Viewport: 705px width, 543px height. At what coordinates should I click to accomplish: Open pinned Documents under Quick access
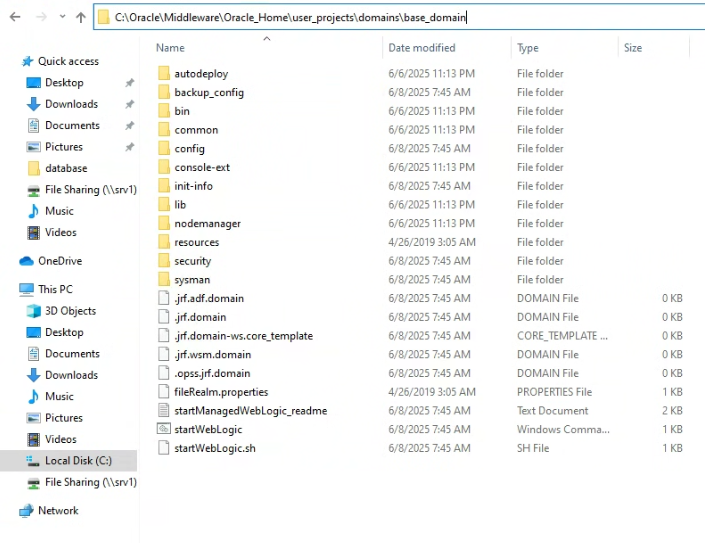click(x=72, y=125)
